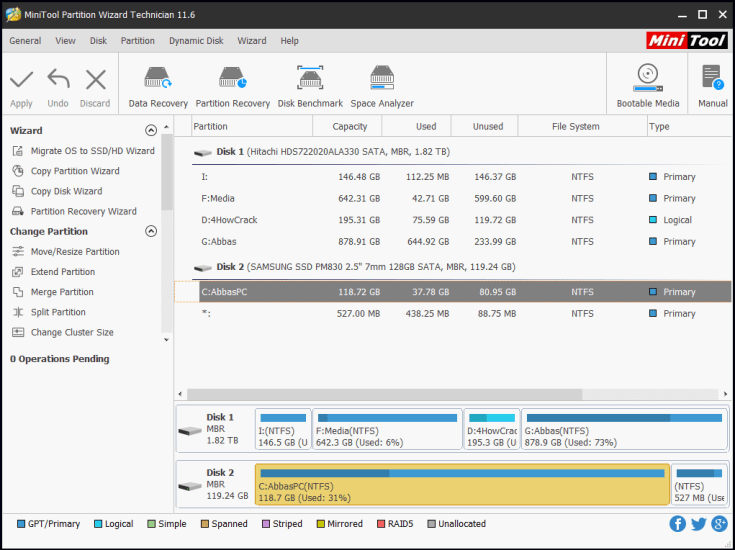Select G:Abbas(NTFS) block in disk map
Image resolution: width=735 pixels, height=550 pixels.
pos(624,429)
